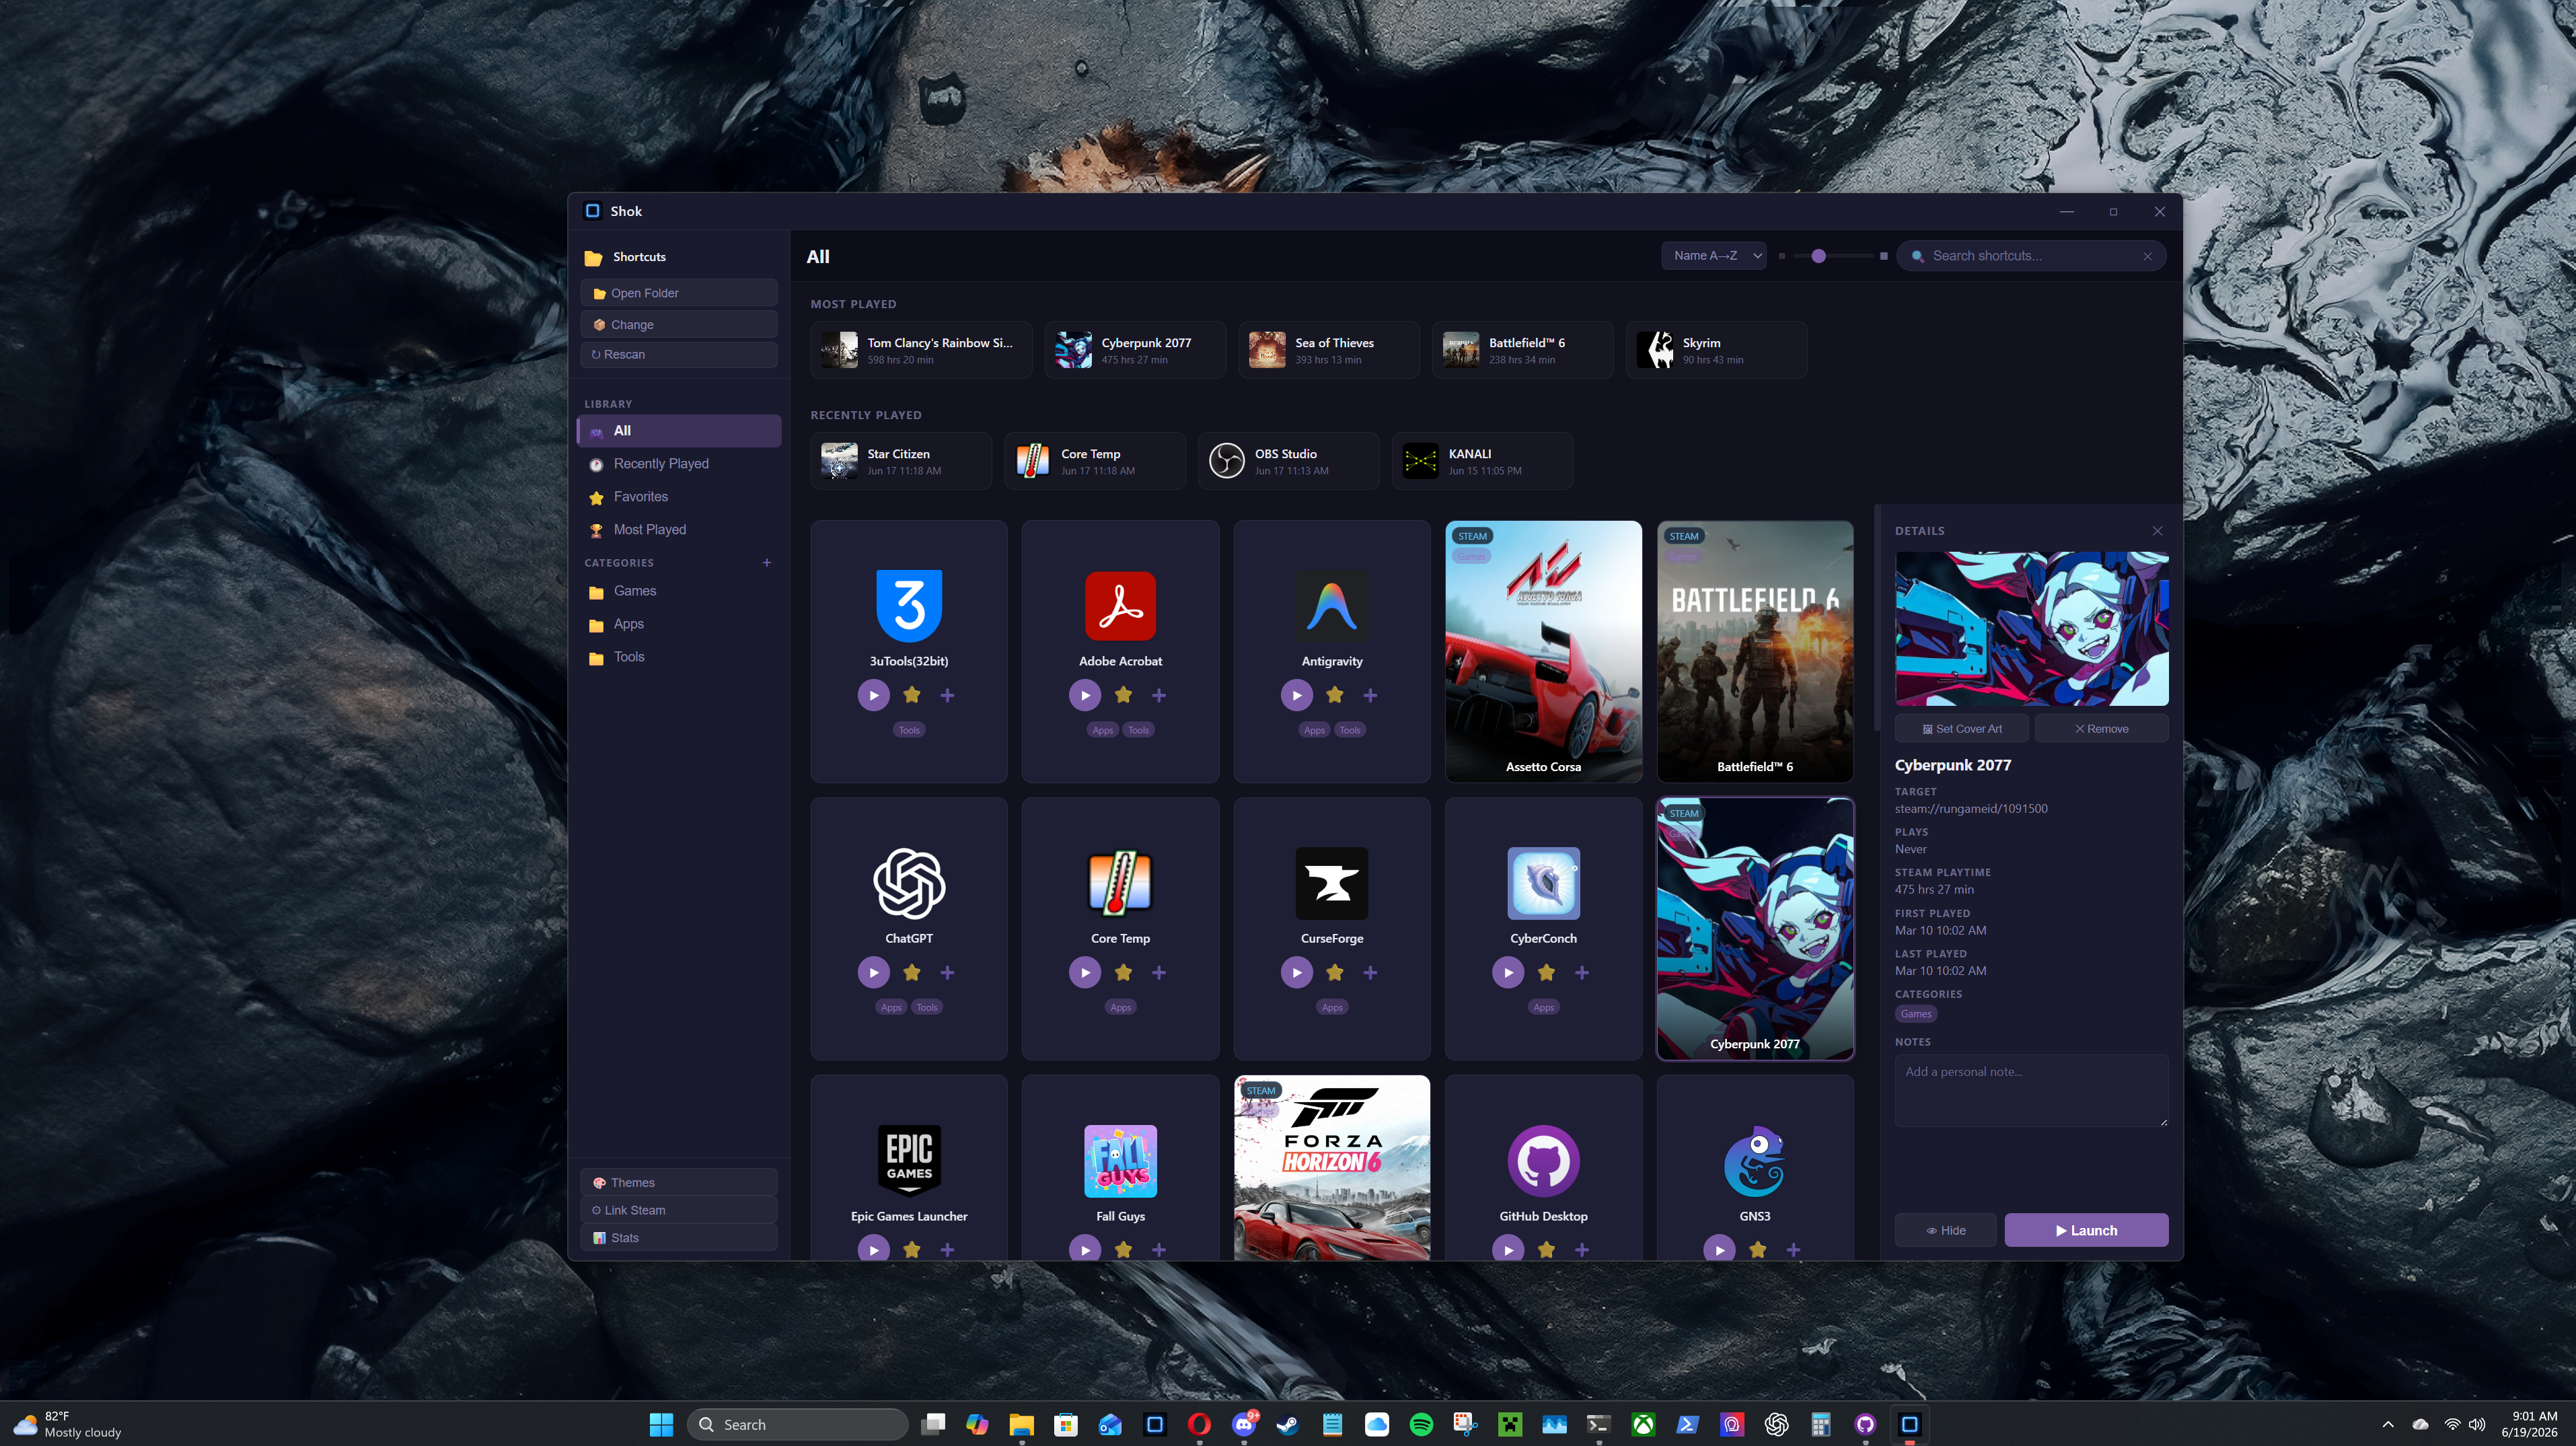Select the Tools category folder
The height and width of the screenshot is (1446, 2576).
point(679,657)
